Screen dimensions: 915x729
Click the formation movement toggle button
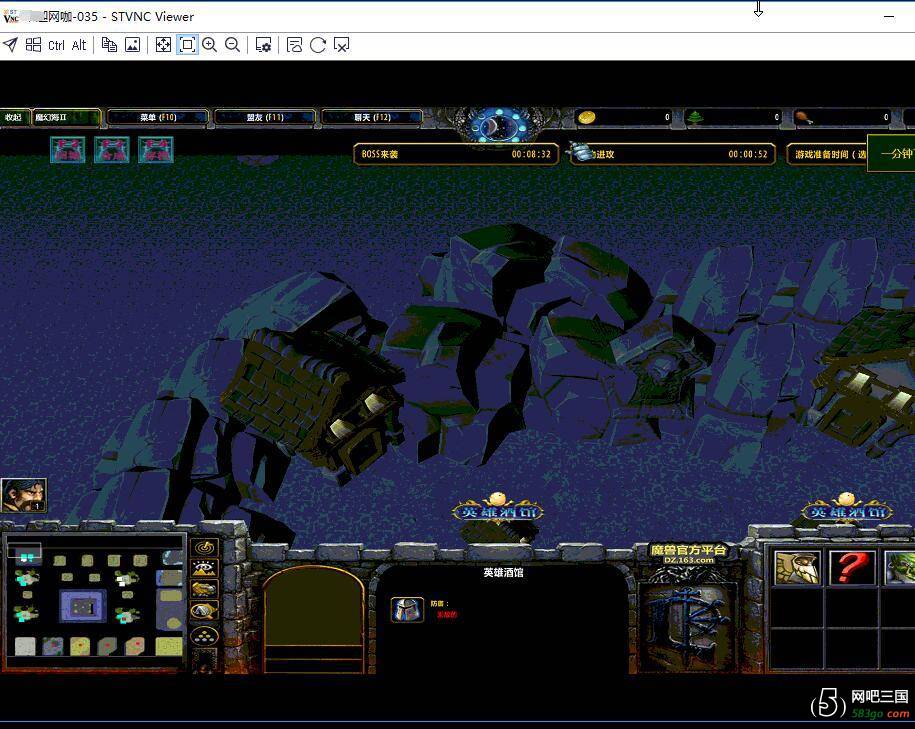204,636
